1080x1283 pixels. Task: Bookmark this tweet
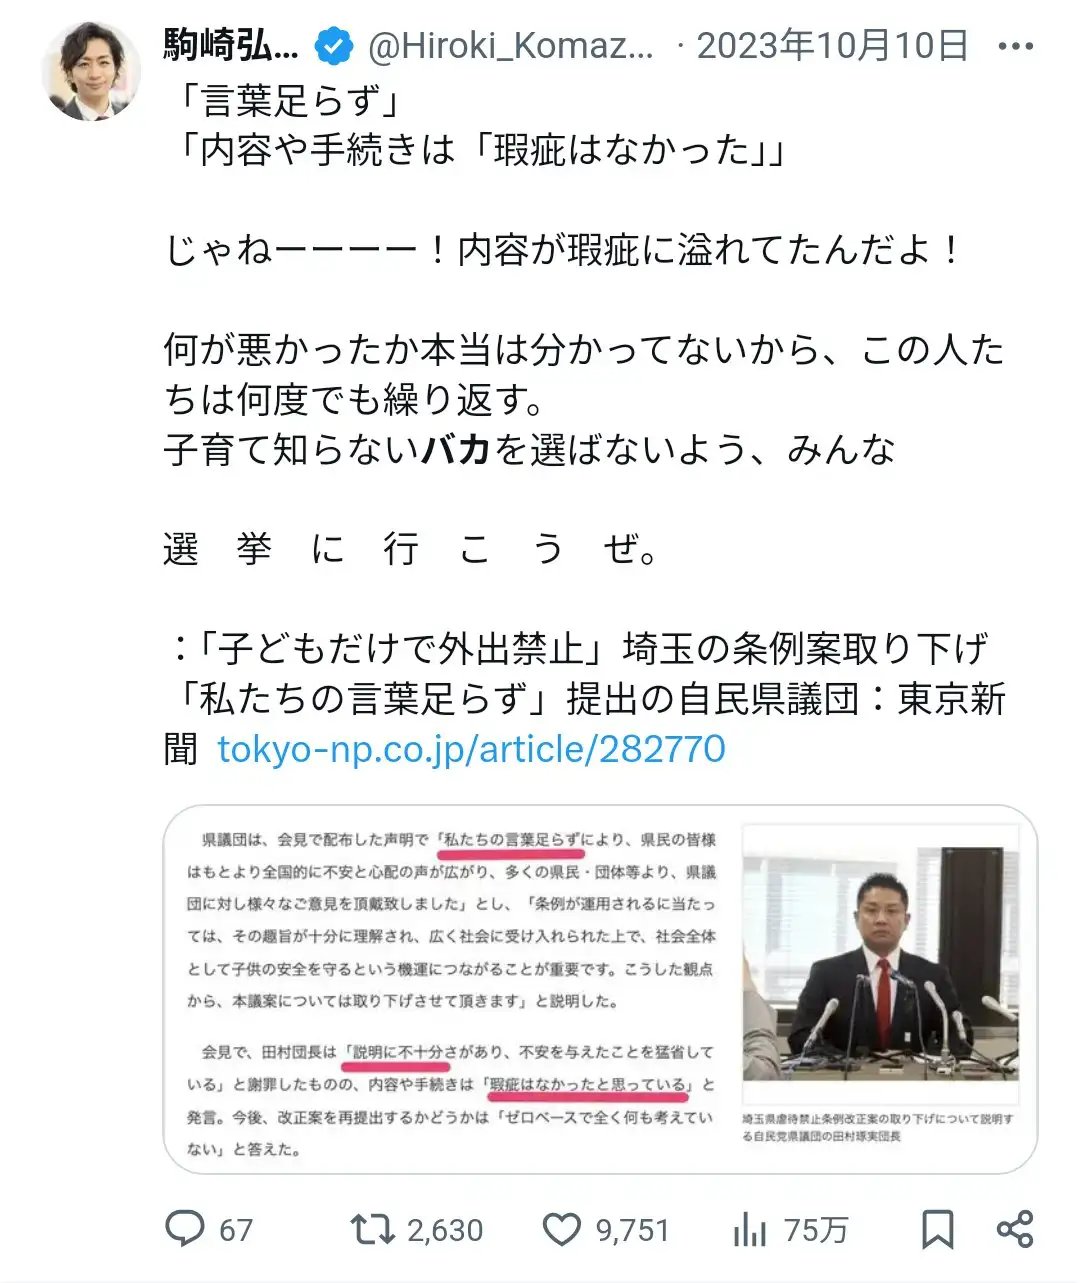[x=937, y=1229]
